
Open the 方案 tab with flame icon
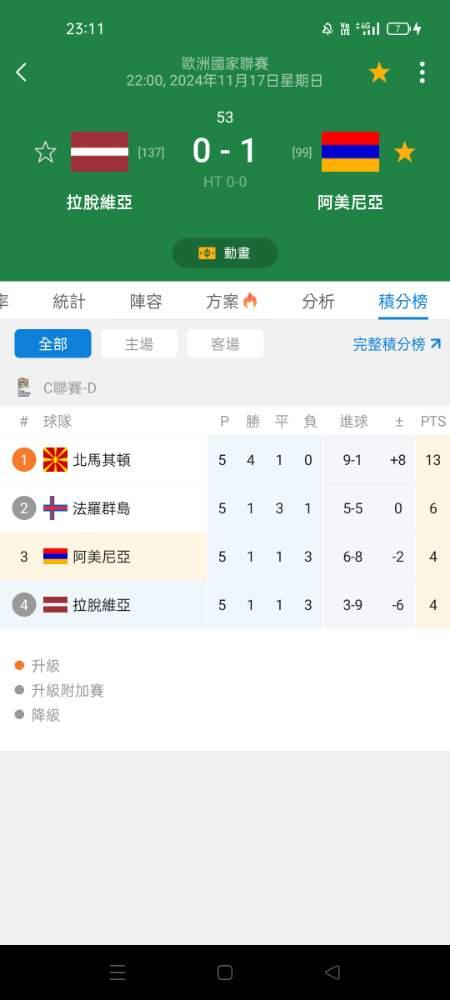[x=231, y=302]
